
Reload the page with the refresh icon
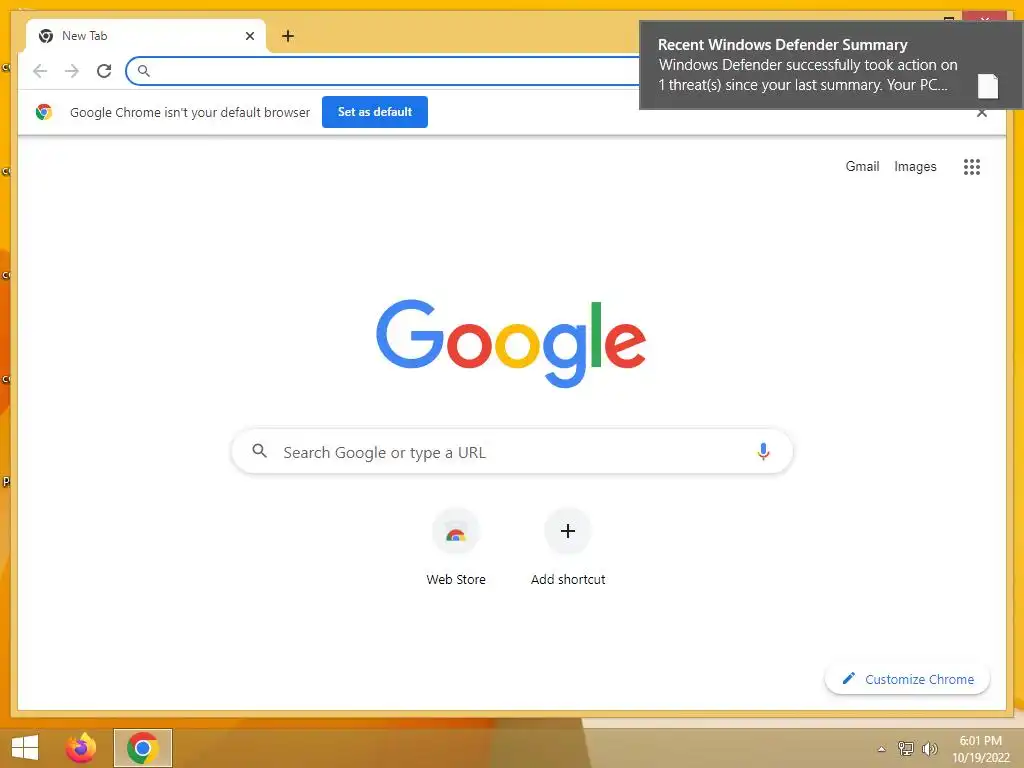point(104,71)
